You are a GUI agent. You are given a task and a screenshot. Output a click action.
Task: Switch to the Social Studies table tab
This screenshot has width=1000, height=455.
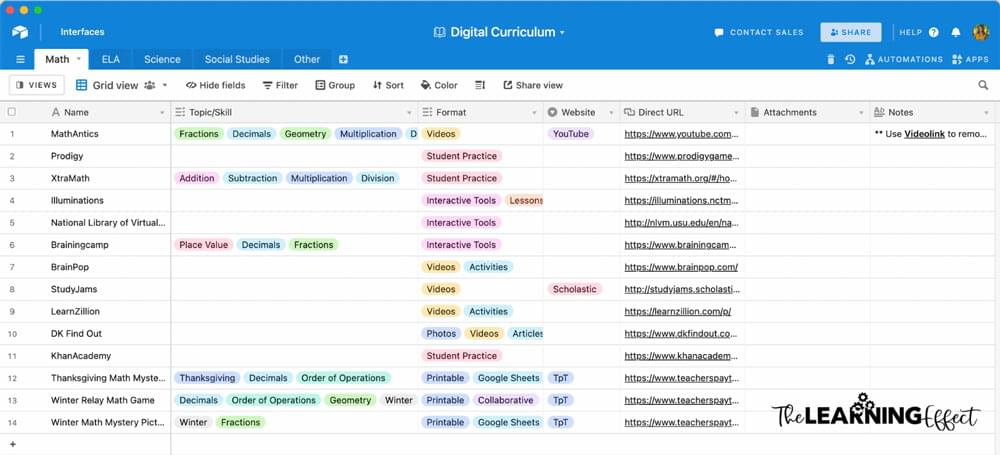pyautogui.click(x=237, y=59)
